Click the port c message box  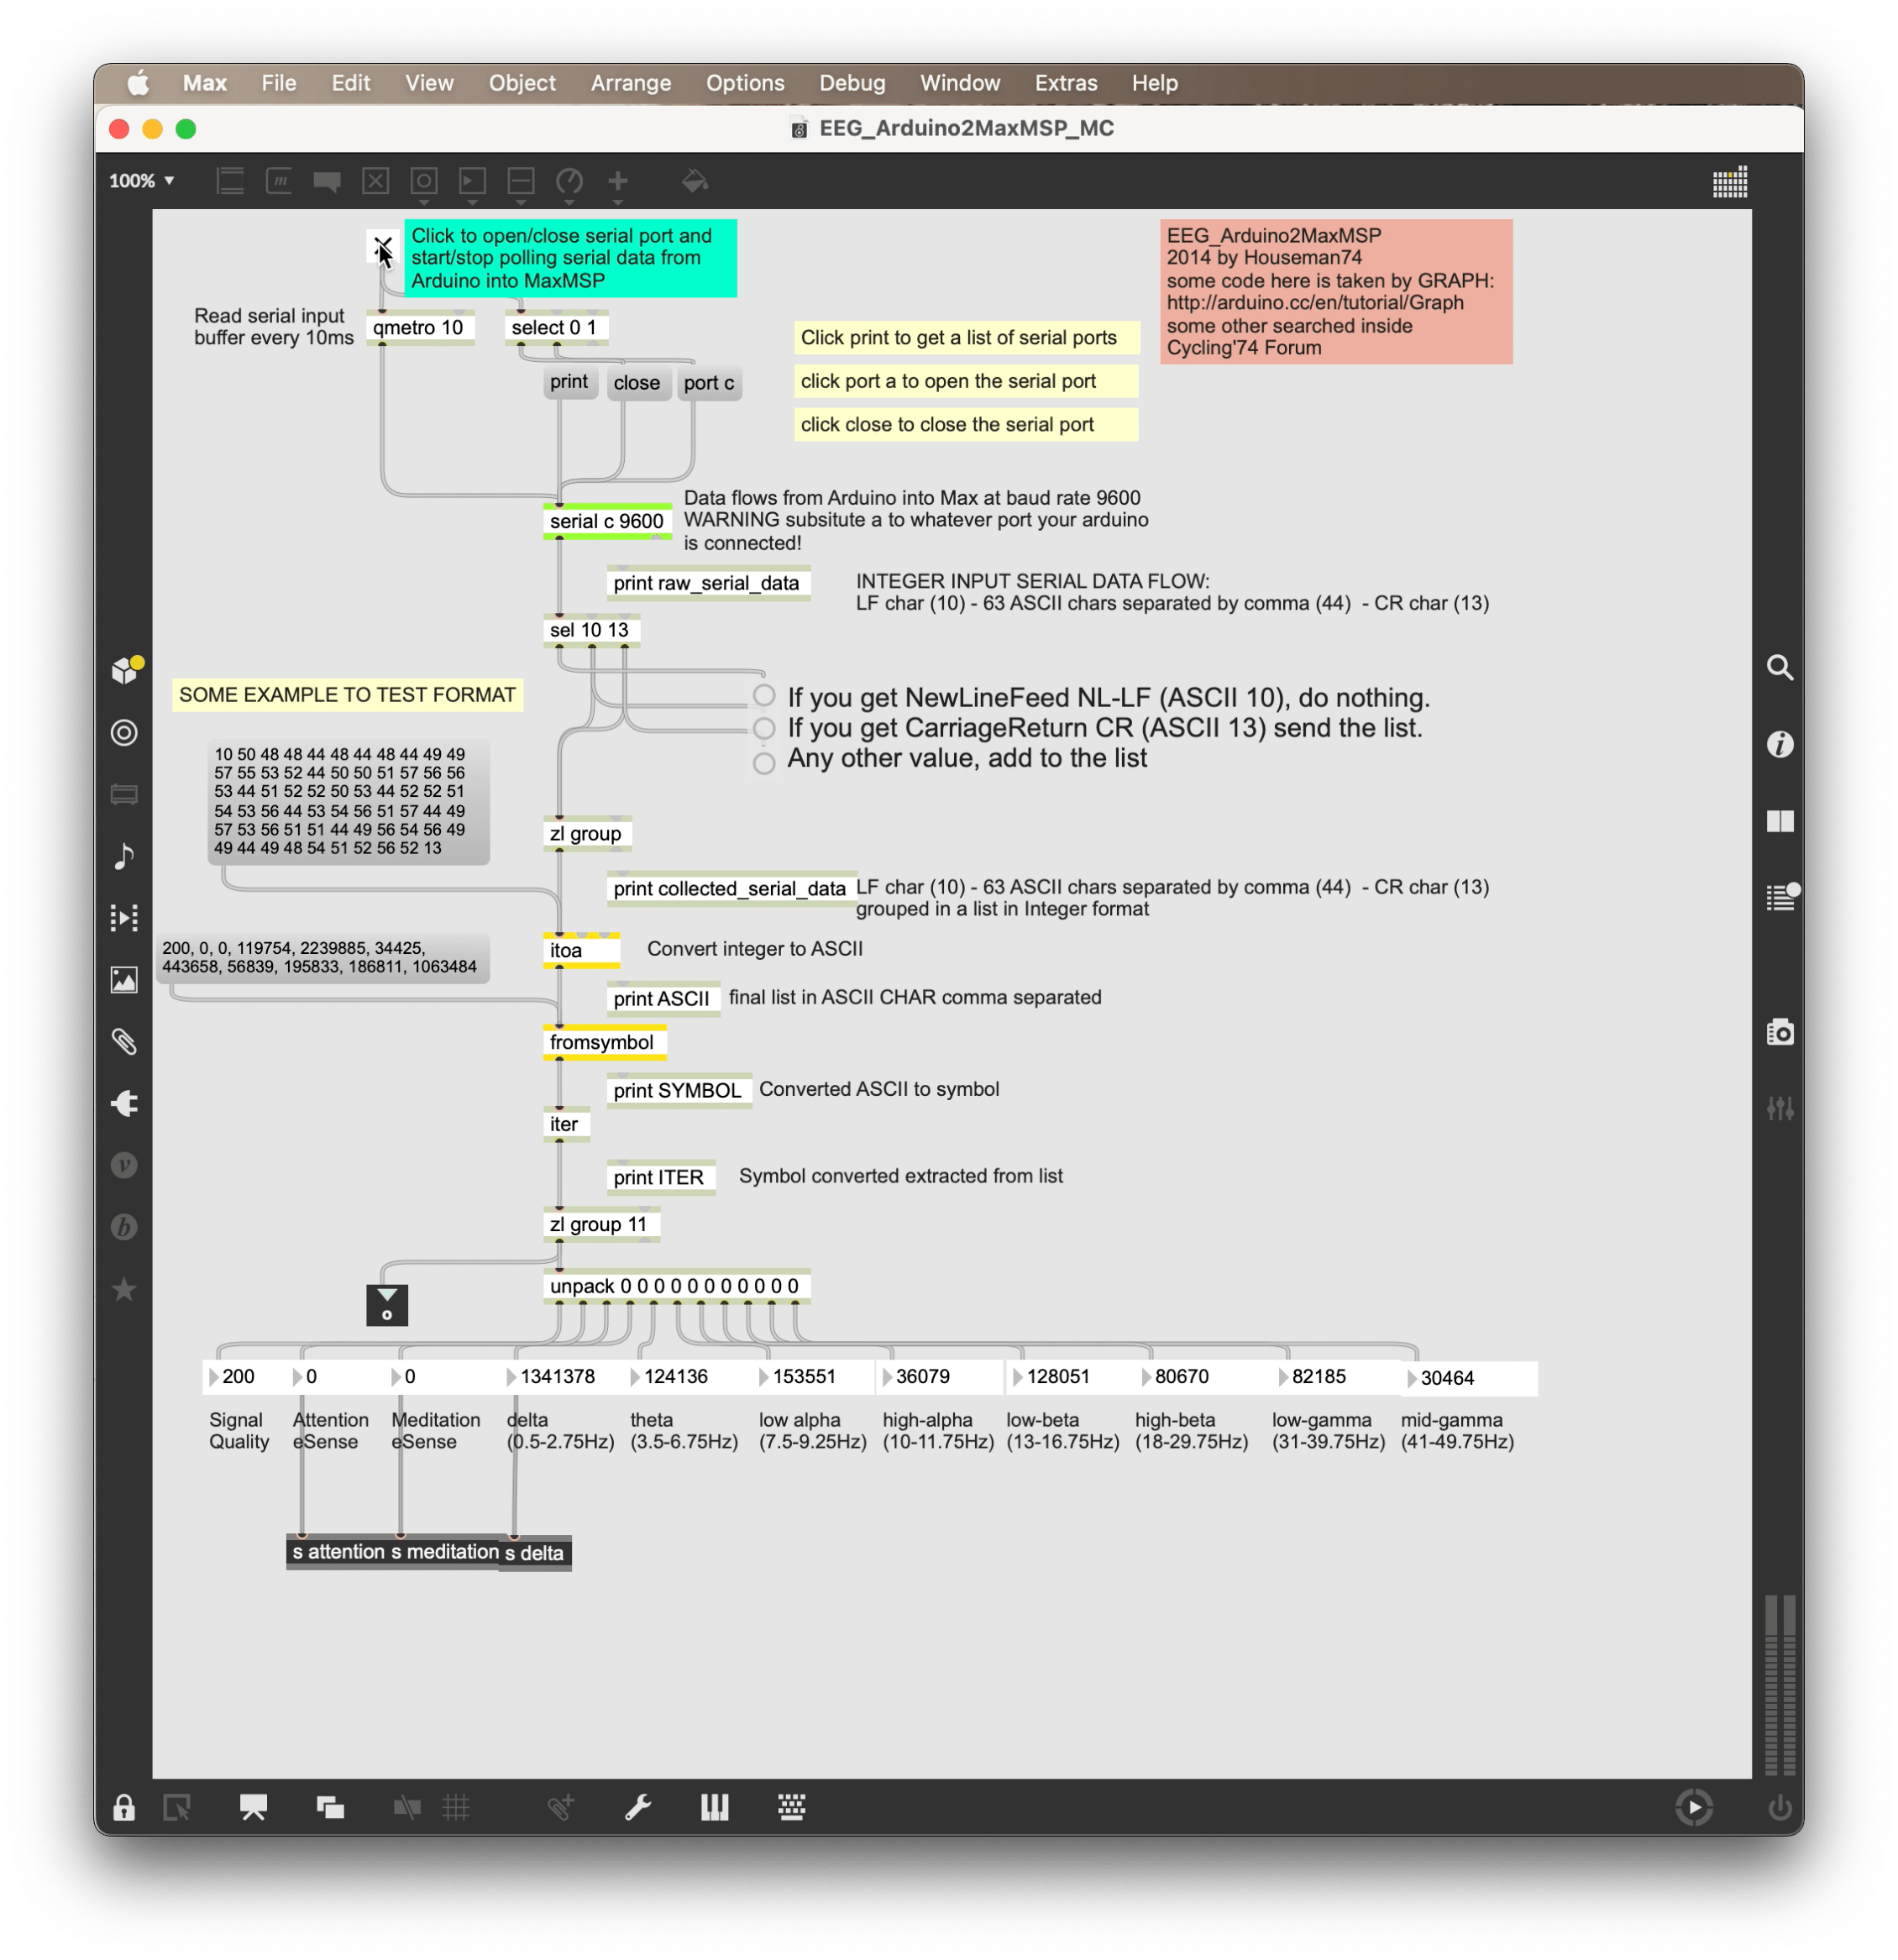(708, 383)
